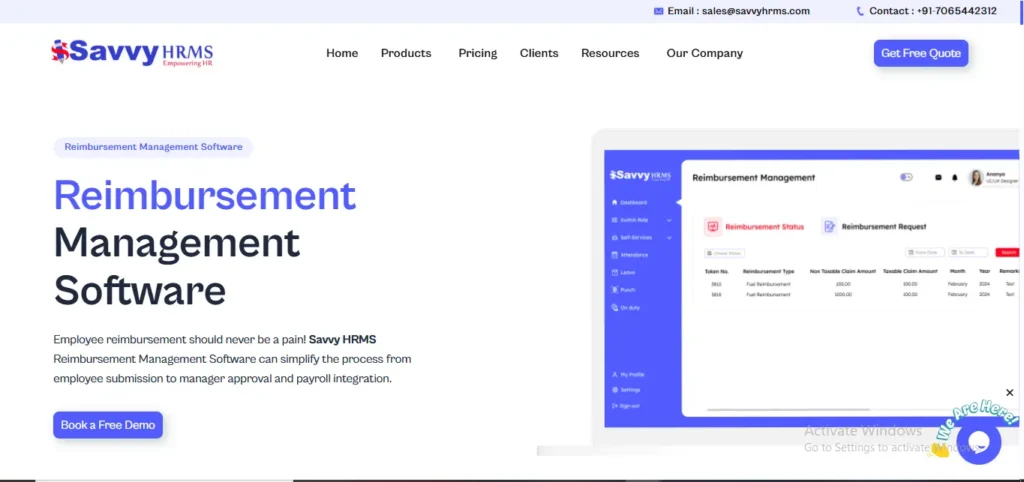This screenshot has width=1024, height=482.
Task: Open the Pricing page
Action: tap(477, 53)
